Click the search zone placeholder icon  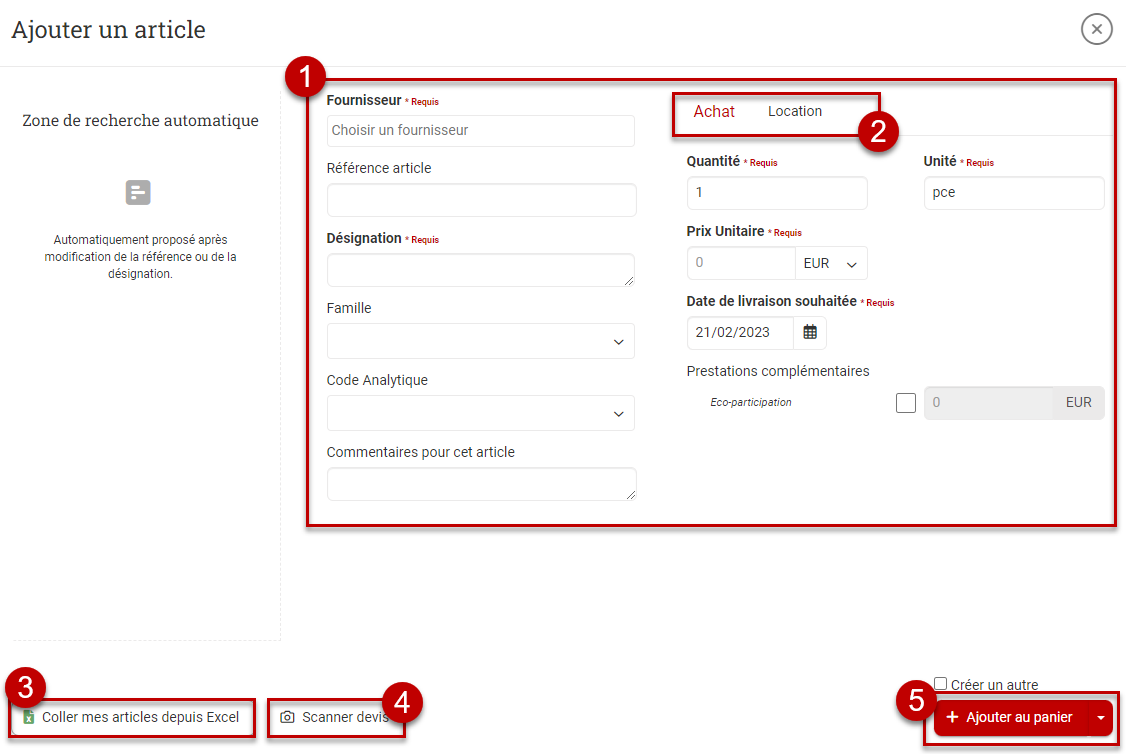[x=138, y=192]
